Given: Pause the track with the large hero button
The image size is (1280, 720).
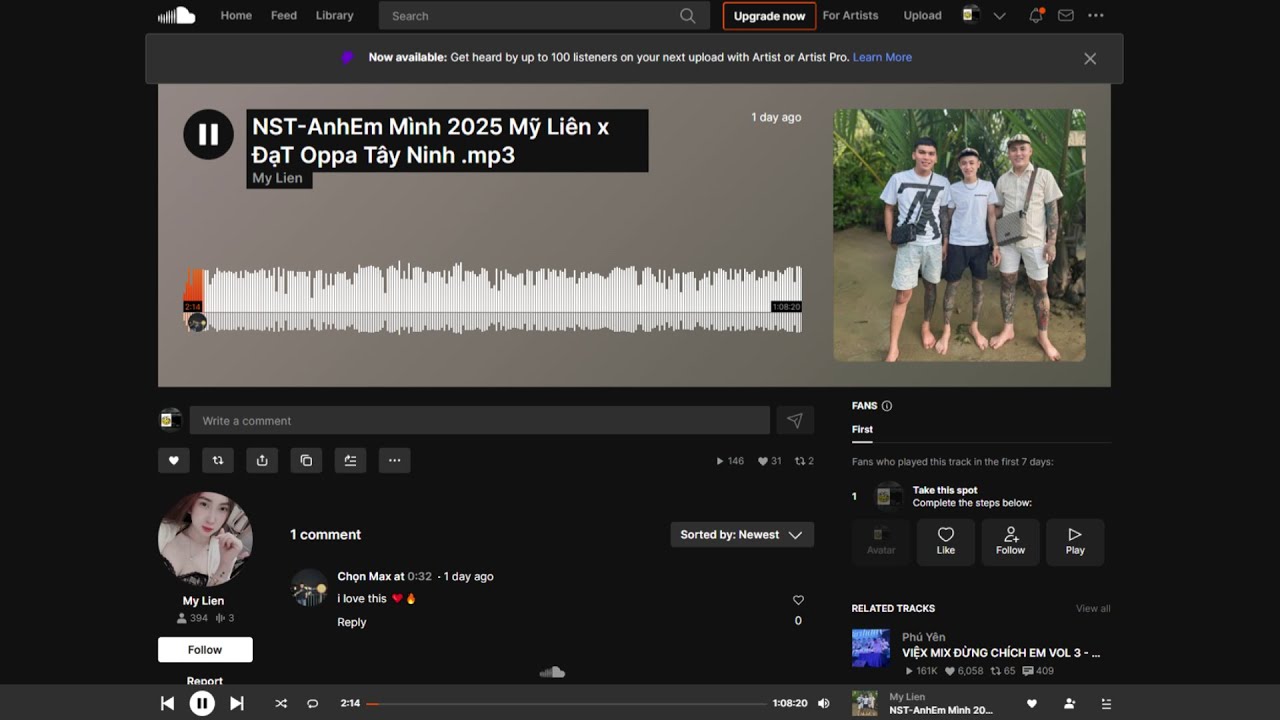Looking at the screenshot, I should (x=208, y=134).
